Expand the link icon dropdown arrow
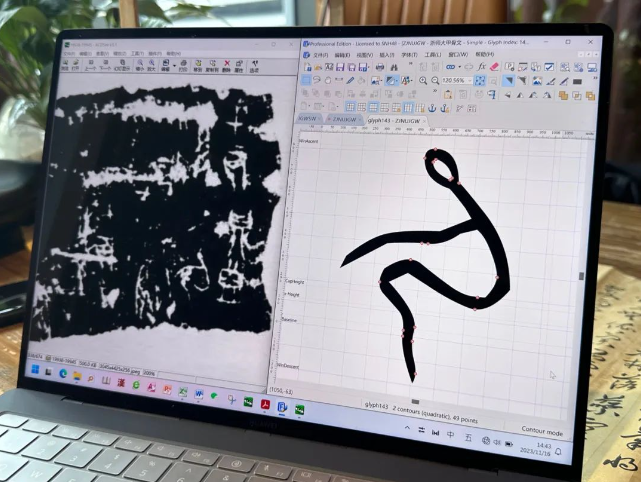The width and height of the screenshot is (641, 482). (459, 67)
